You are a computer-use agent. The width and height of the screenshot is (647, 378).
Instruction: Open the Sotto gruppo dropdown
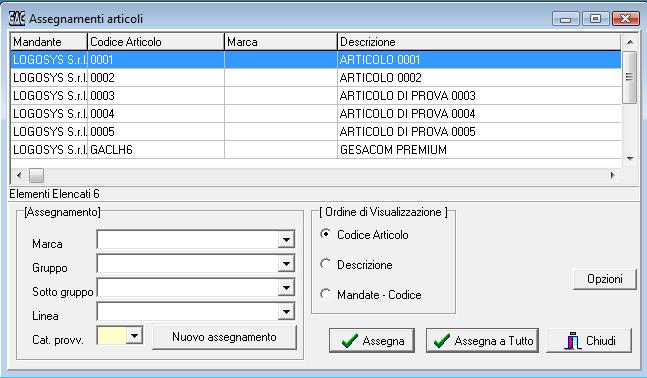coord(286,288)
